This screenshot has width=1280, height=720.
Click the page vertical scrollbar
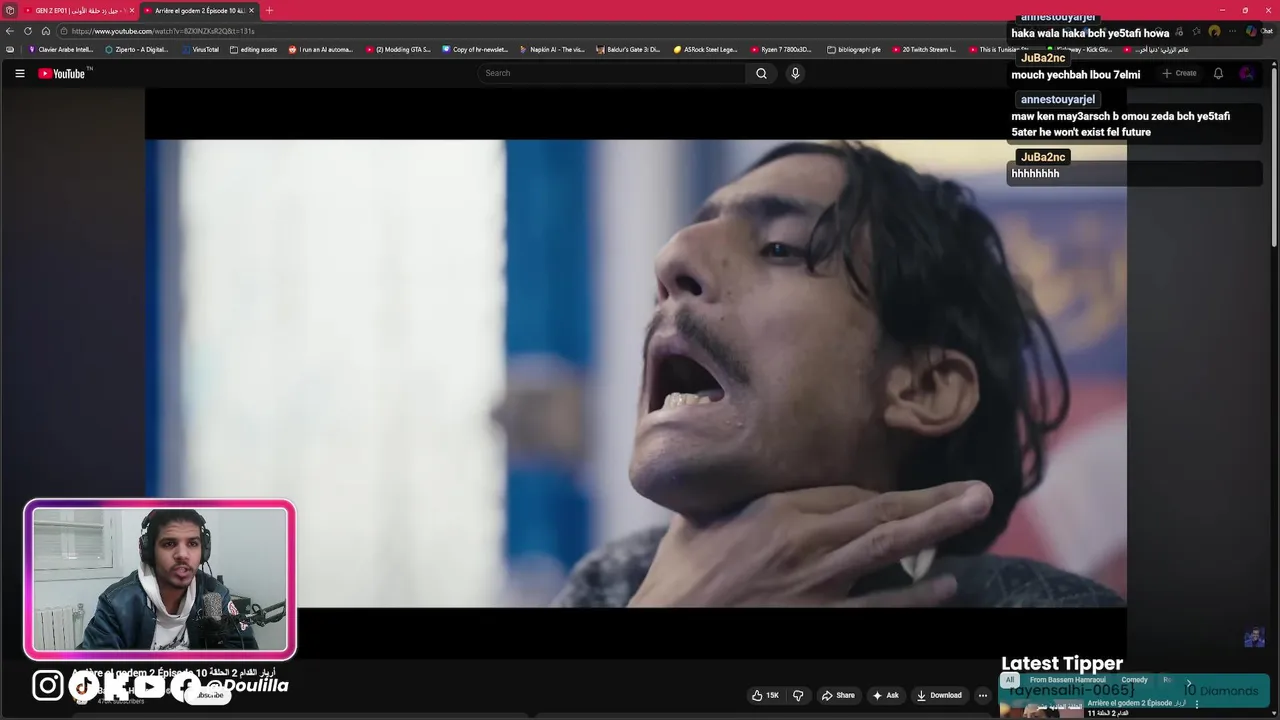click(1274, 155)
